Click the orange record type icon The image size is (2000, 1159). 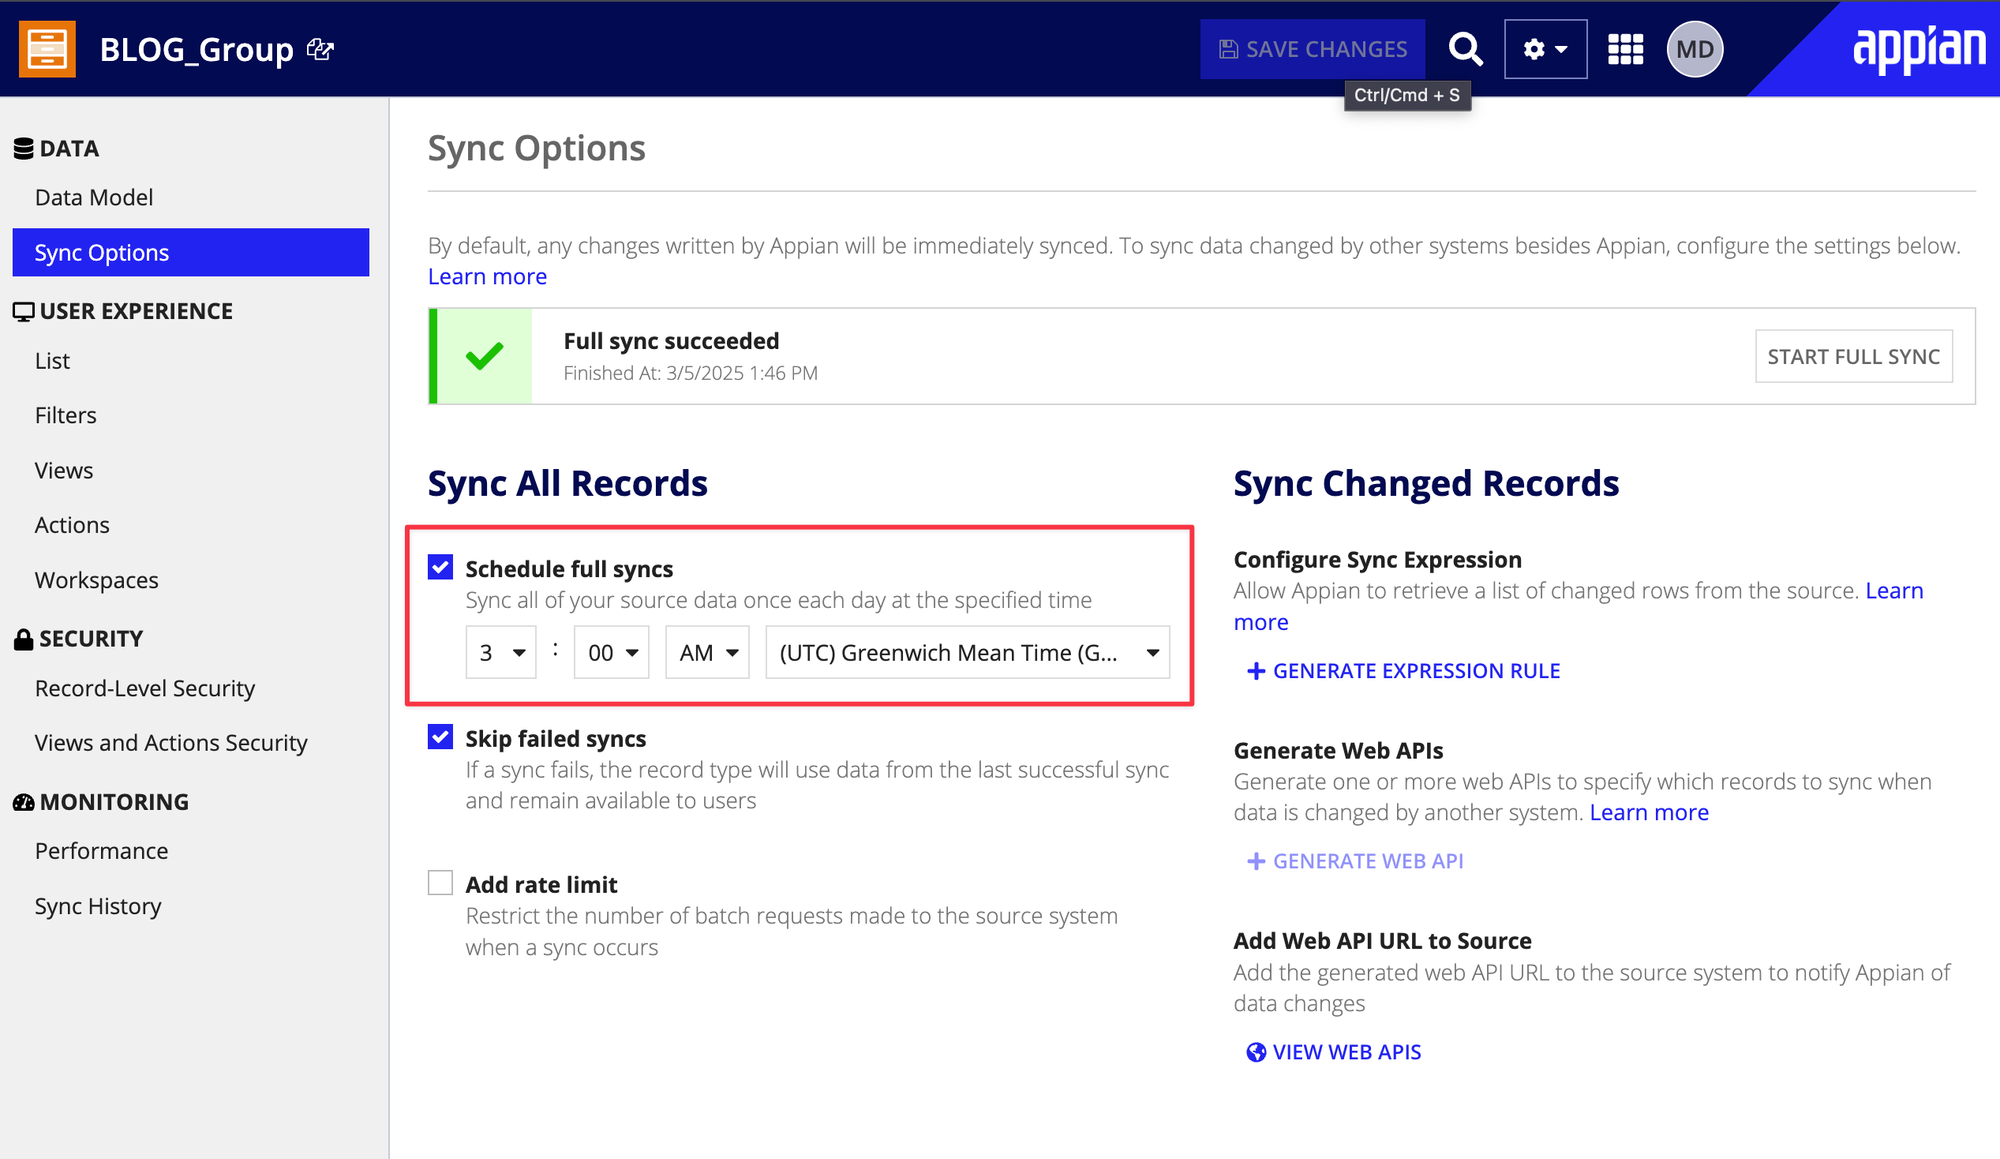tap(47, 49)
